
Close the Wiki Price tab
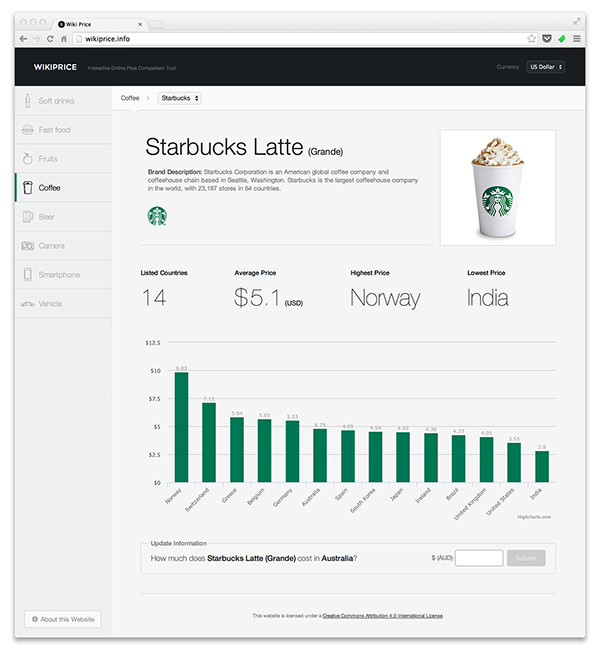tap(140, 24)
